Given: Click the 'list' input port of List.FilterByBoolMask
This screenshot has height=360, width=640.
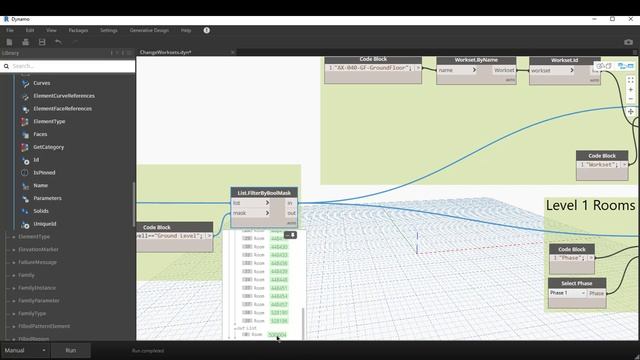Looking at the screenshot, I should point(251,203).
